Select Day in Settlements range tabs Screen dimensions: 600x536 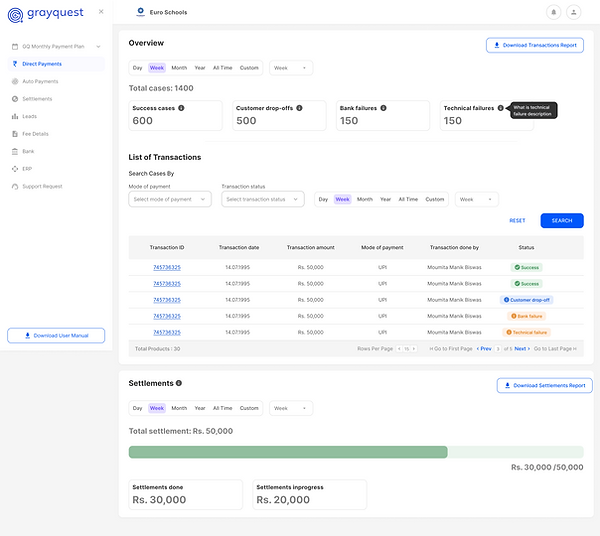(137, 408)
